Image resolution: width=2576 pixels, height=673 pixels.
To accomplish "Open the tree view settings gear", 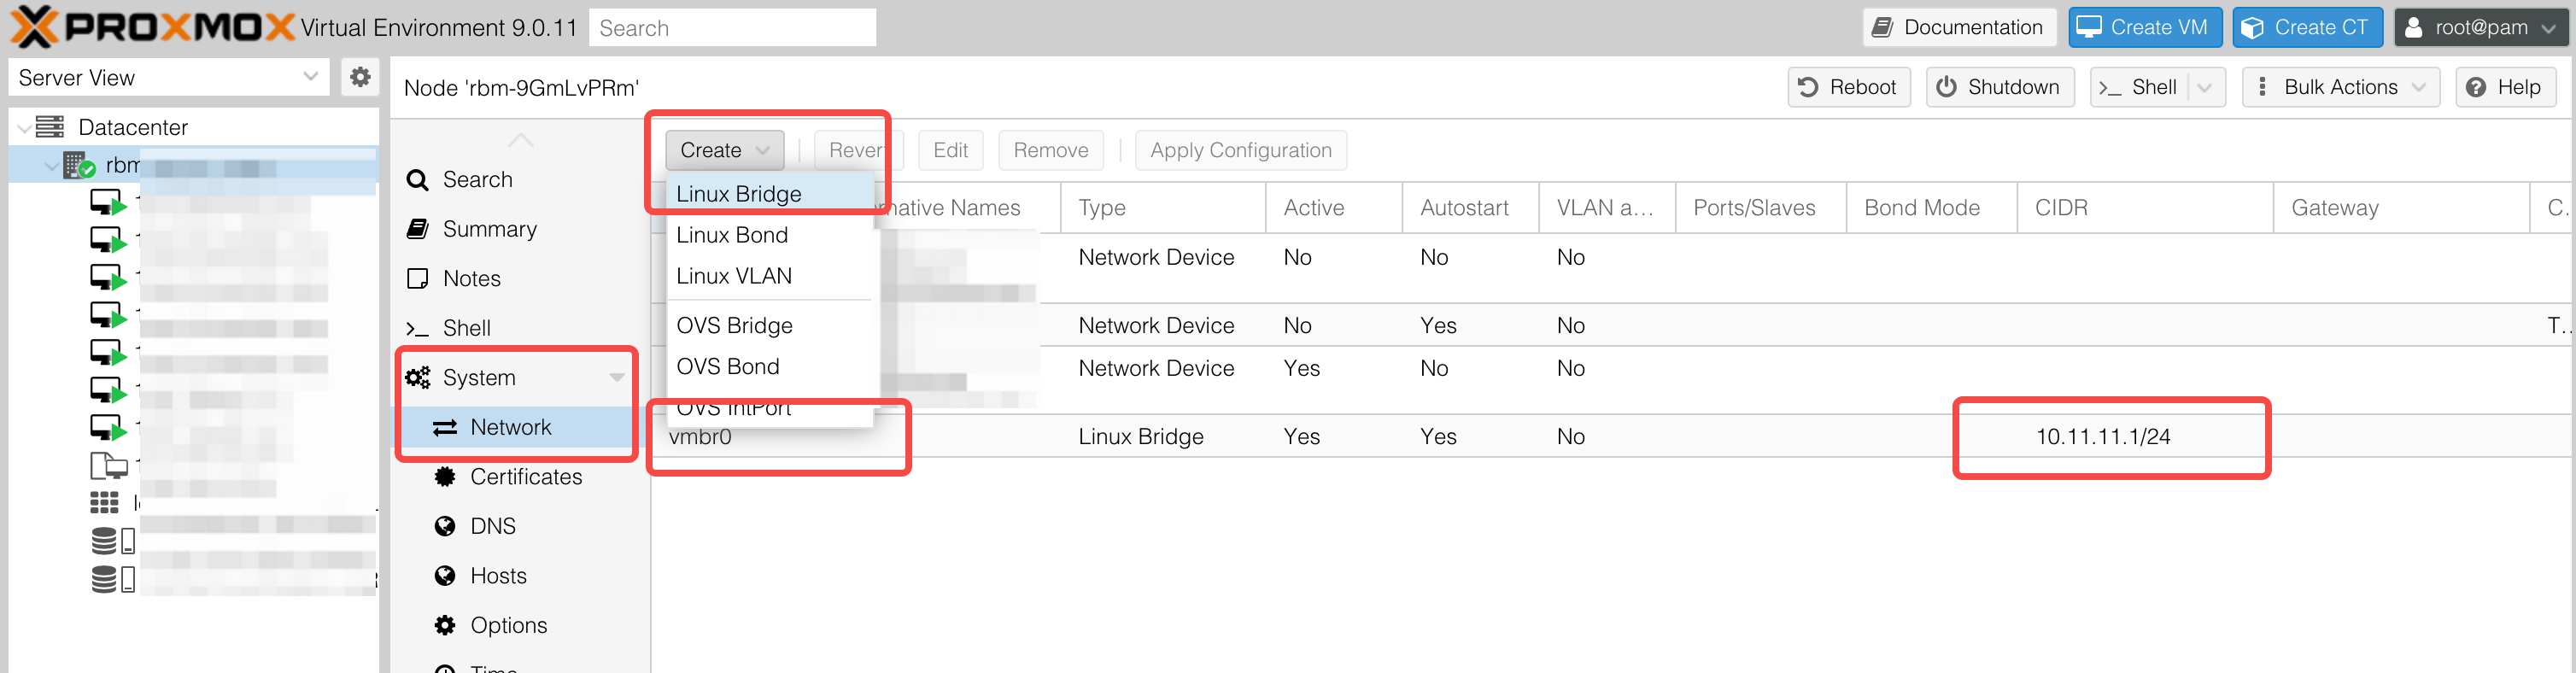I will tap(360, 77).
